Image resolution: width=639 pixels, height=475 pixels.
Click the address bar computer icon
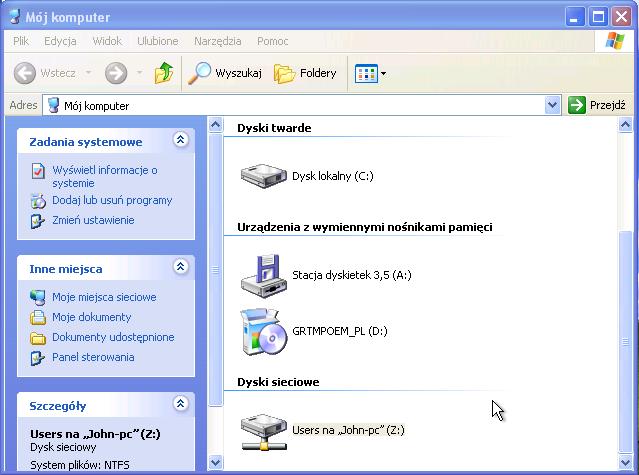coord(53,106)
